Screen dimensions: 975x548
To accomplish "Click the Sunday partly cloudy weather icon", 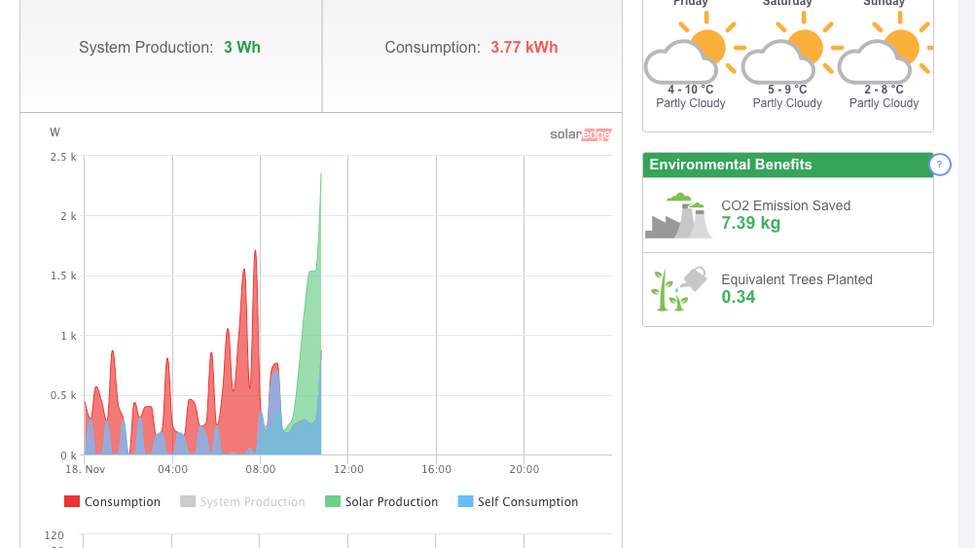I will (x=885, y=48).
